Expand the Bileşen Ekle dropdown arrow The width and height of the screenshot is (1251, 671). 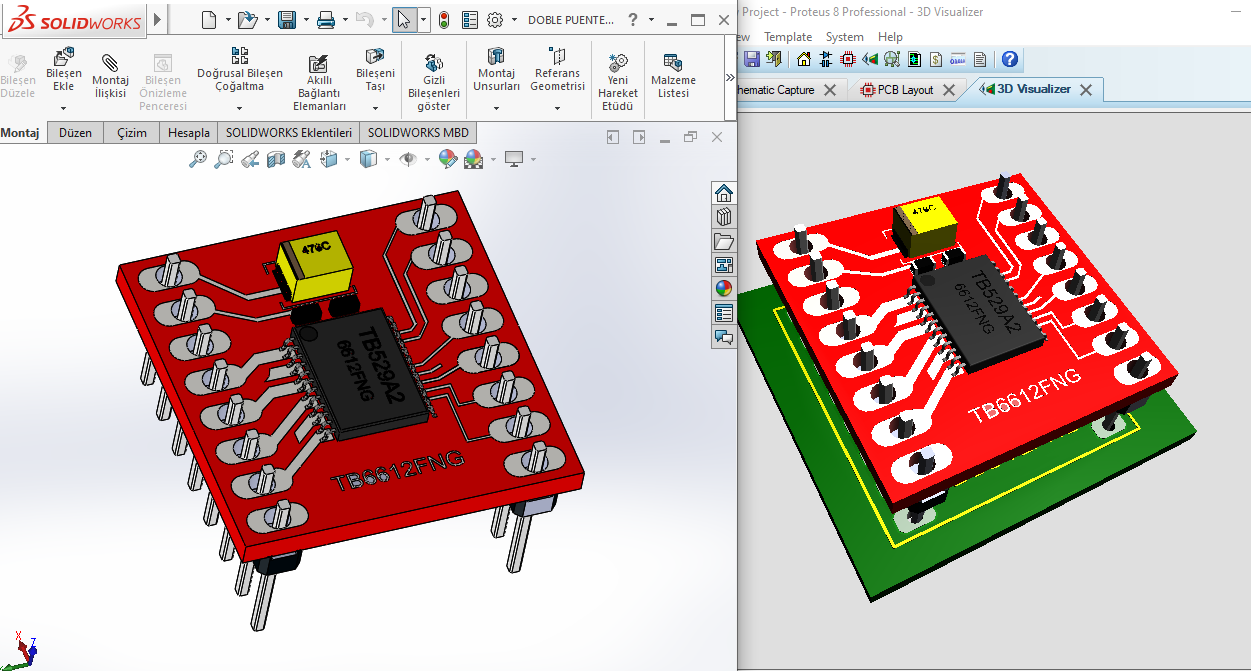coord(63,107)
